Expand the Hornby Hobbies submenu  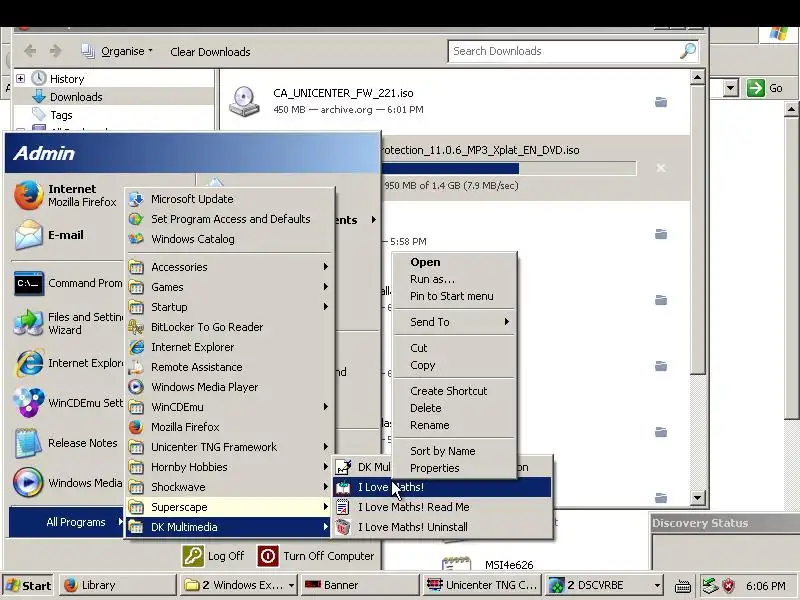coord(230,467)
